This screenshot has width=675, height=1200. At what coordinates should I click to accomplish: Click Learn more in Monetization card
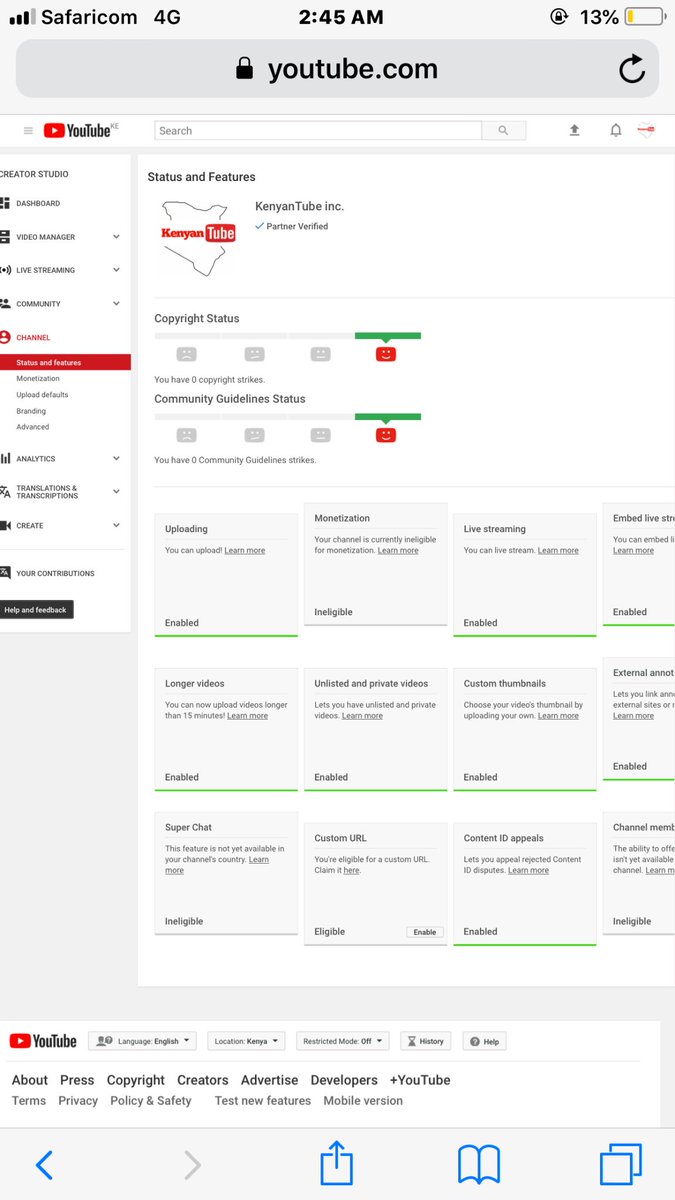pyautogui.click(x=398, y=551)
